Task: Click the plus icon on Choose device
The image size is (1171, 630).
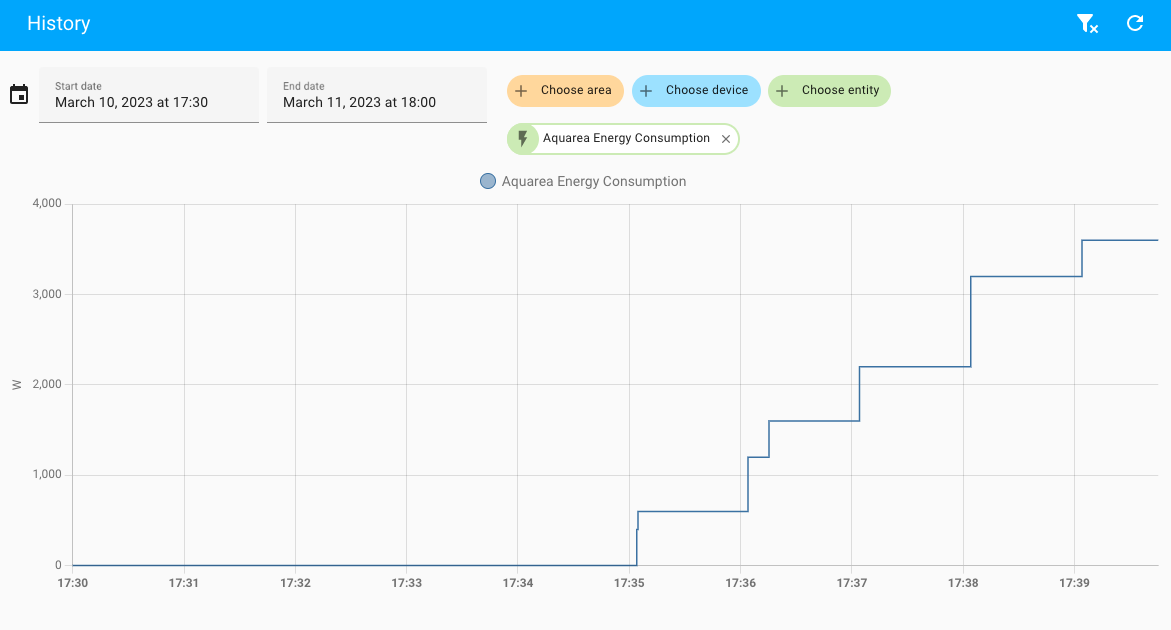Action: click(x=646, y=91)
